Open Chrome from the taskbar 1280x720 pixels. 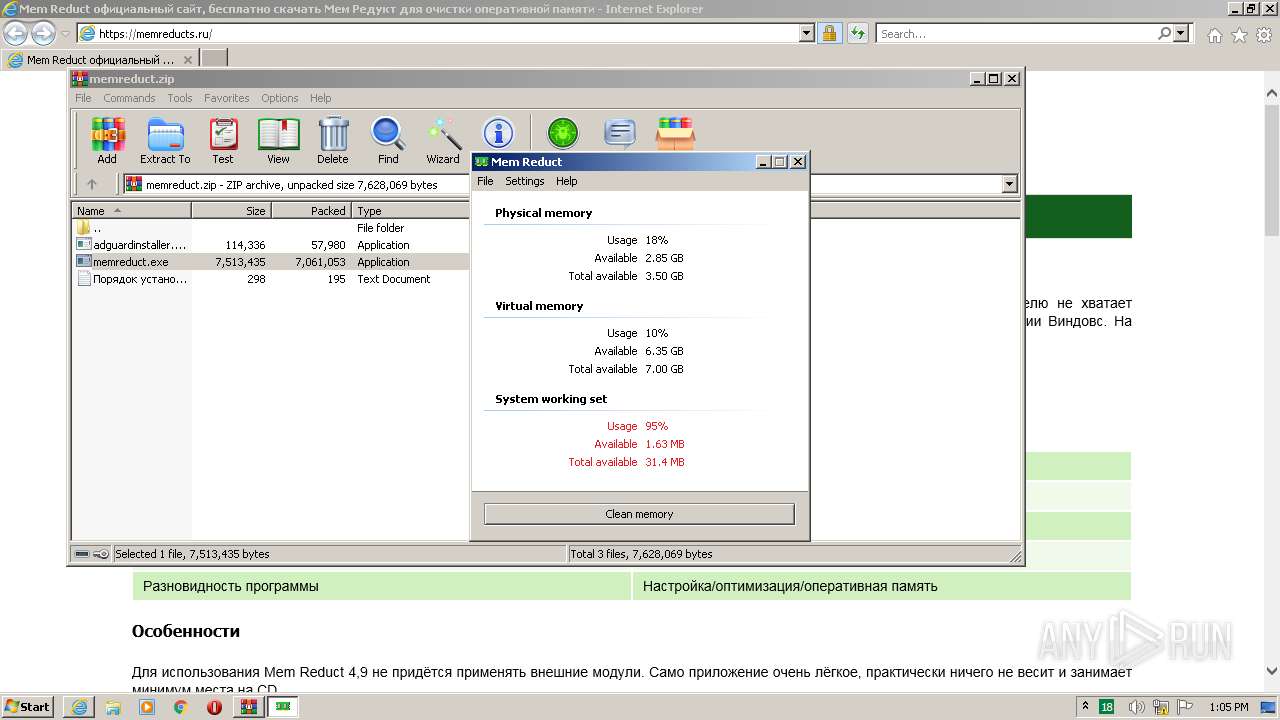click(181, 707)
